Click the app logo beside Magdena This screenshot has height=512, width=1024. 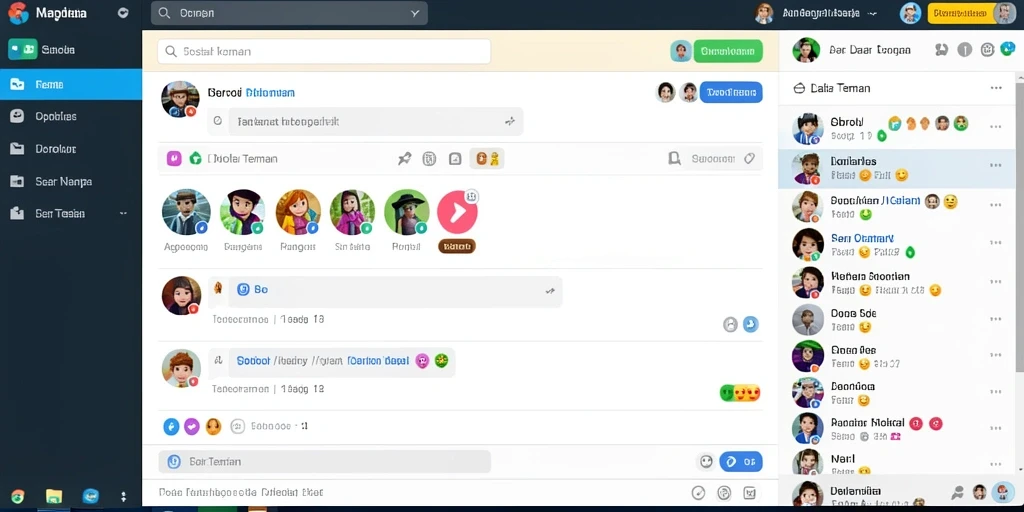(18, 13)
